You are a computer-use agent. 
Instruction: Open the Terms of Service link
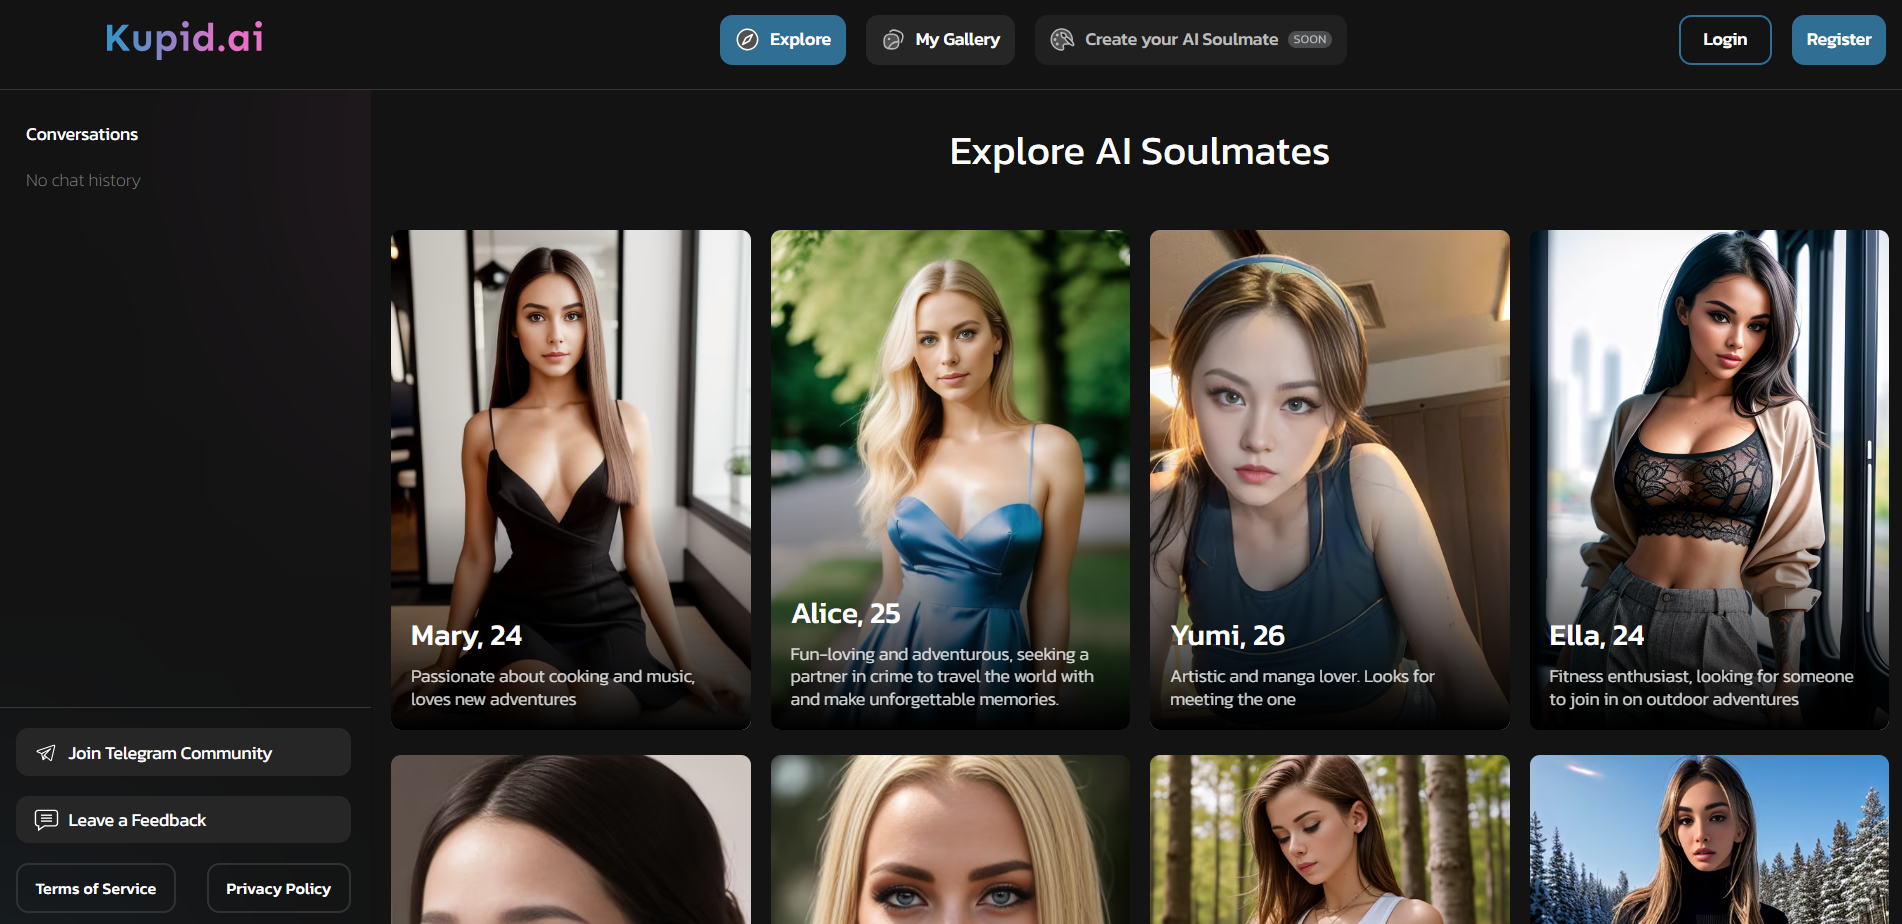pos(96,888)
